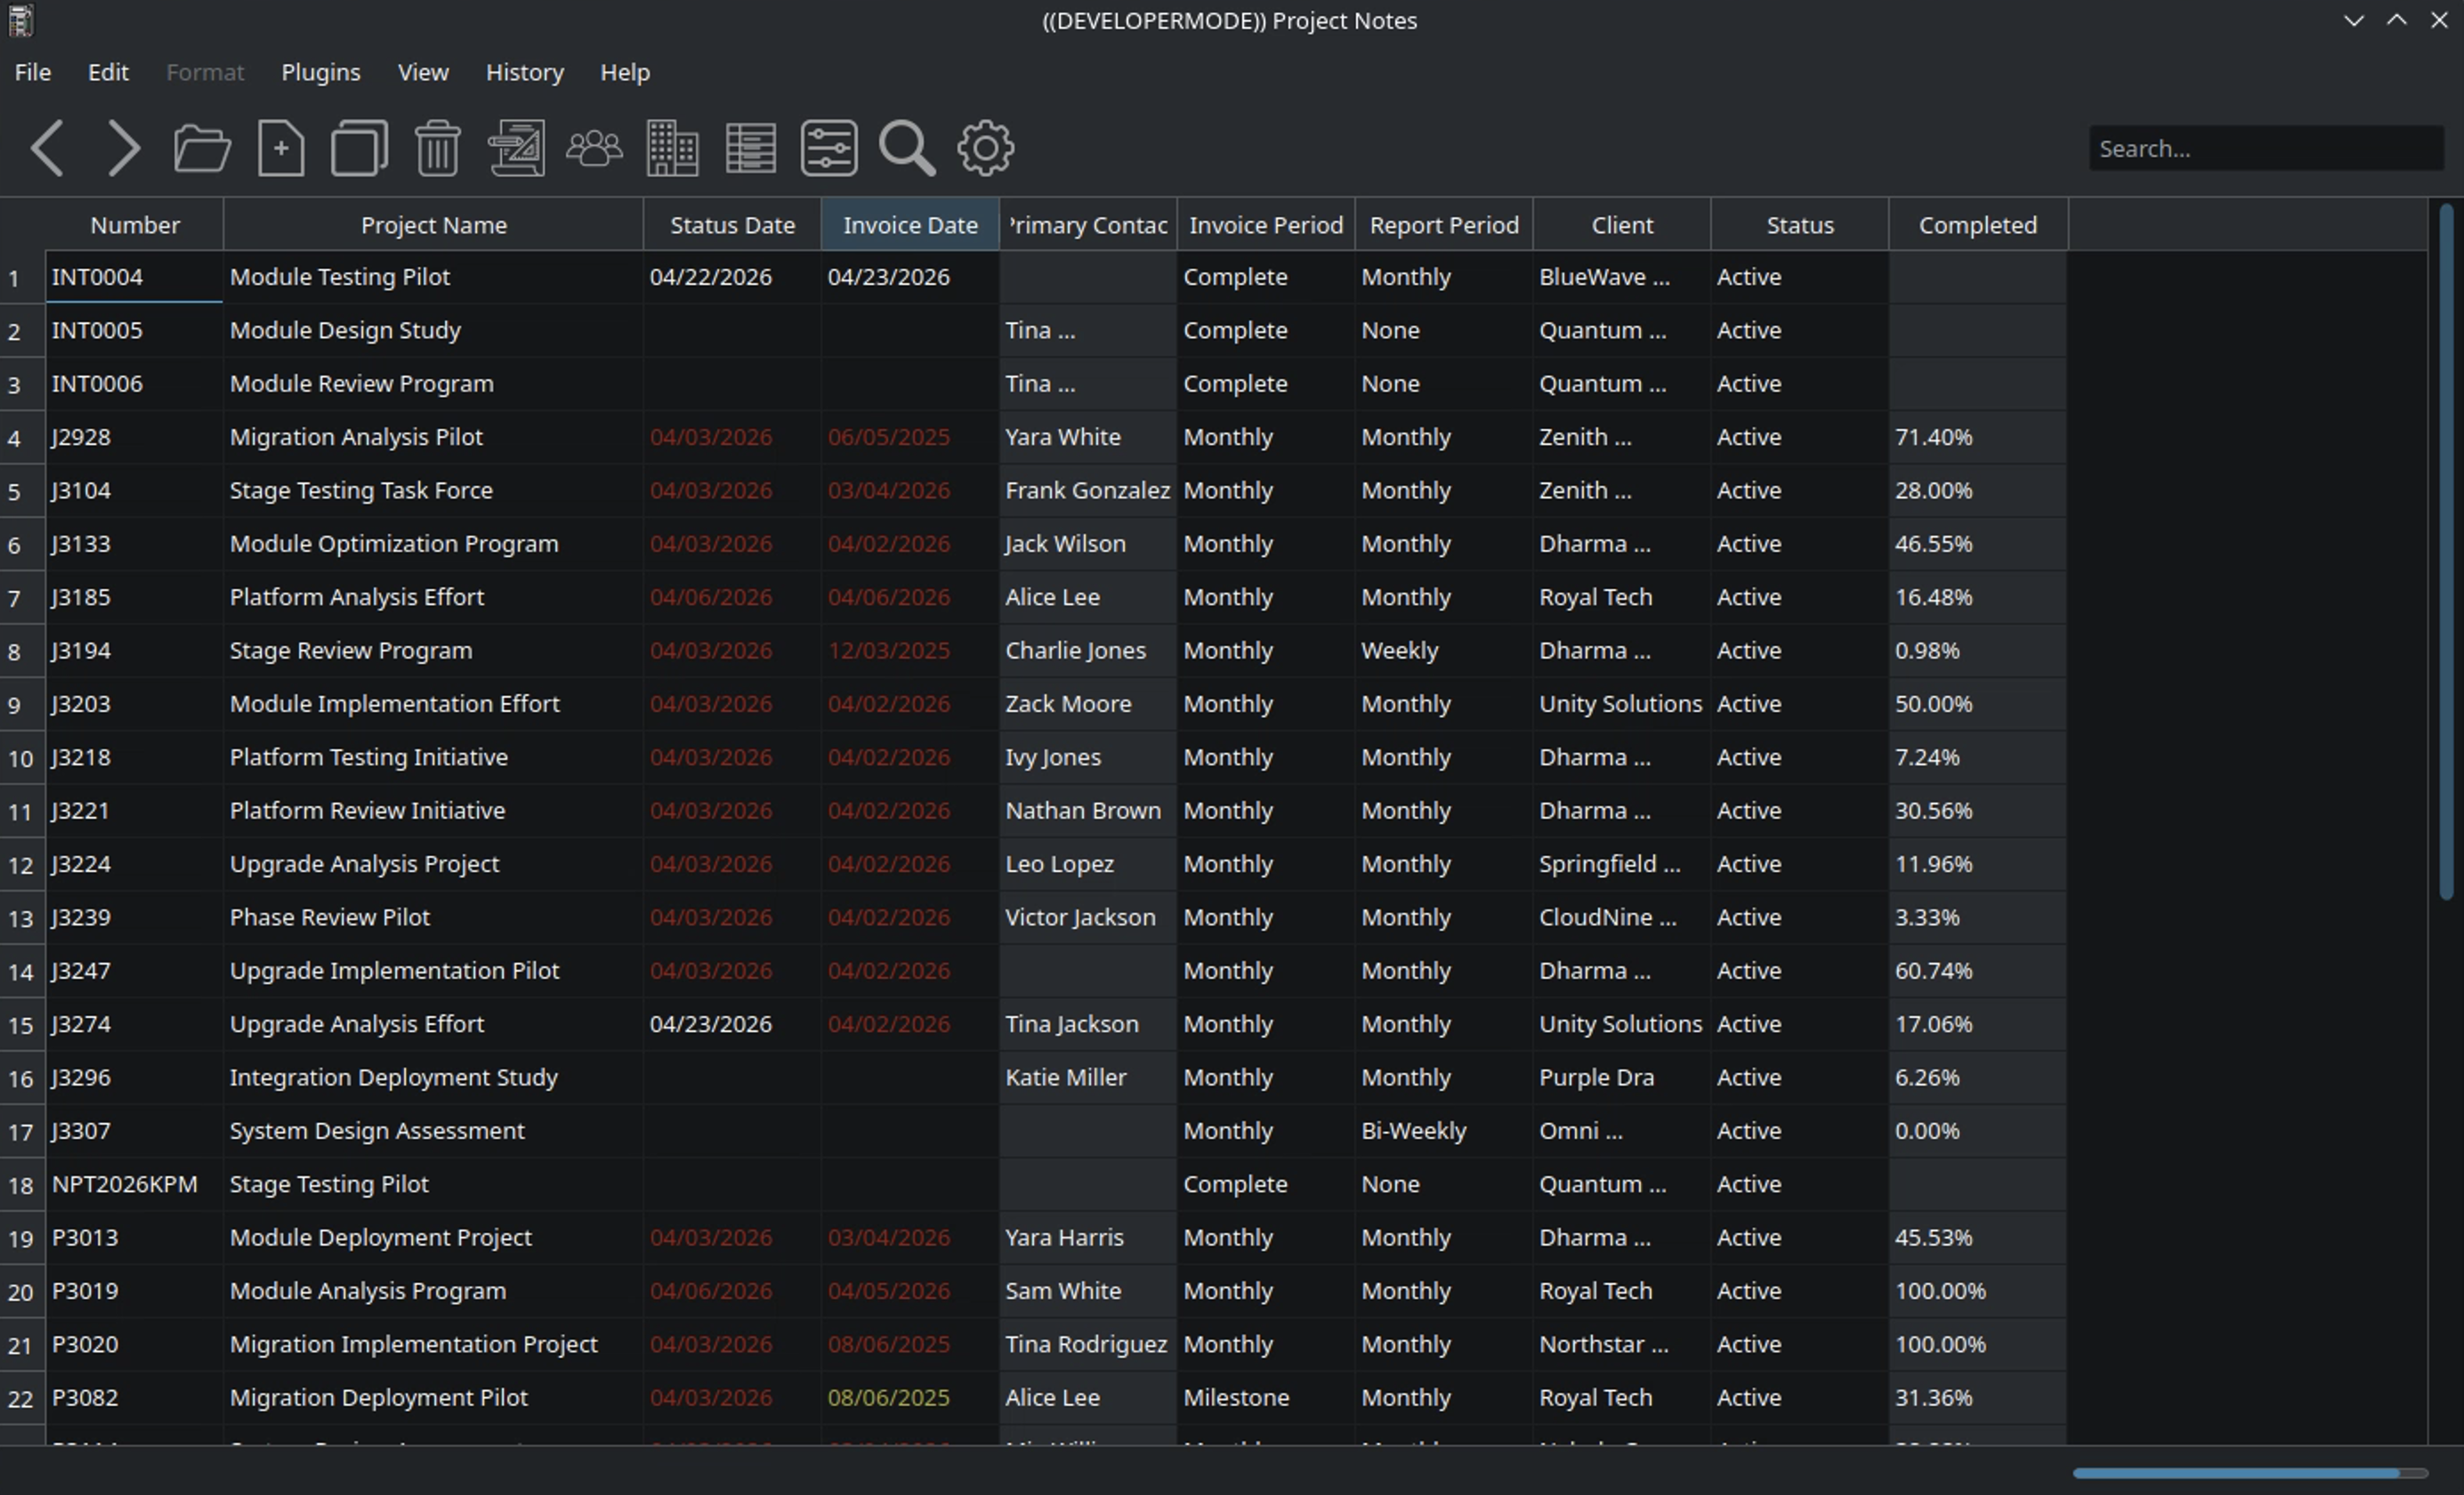
Task: Click the trash delete icon
Action: 438,148
